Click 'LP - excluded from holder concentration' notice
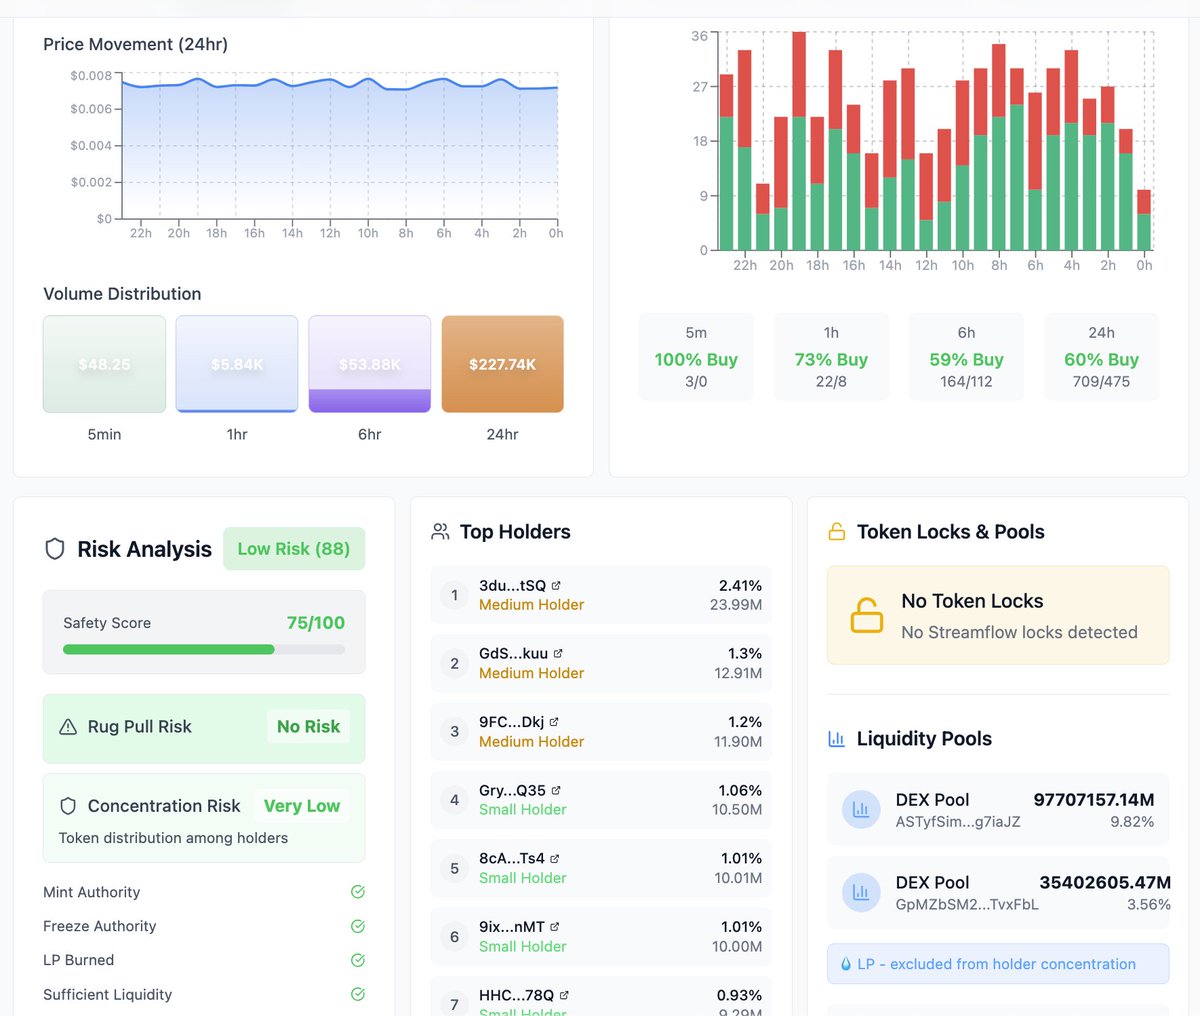Screen dimensions: 1200x1016 pyautogui.click(x=997, y=964)
